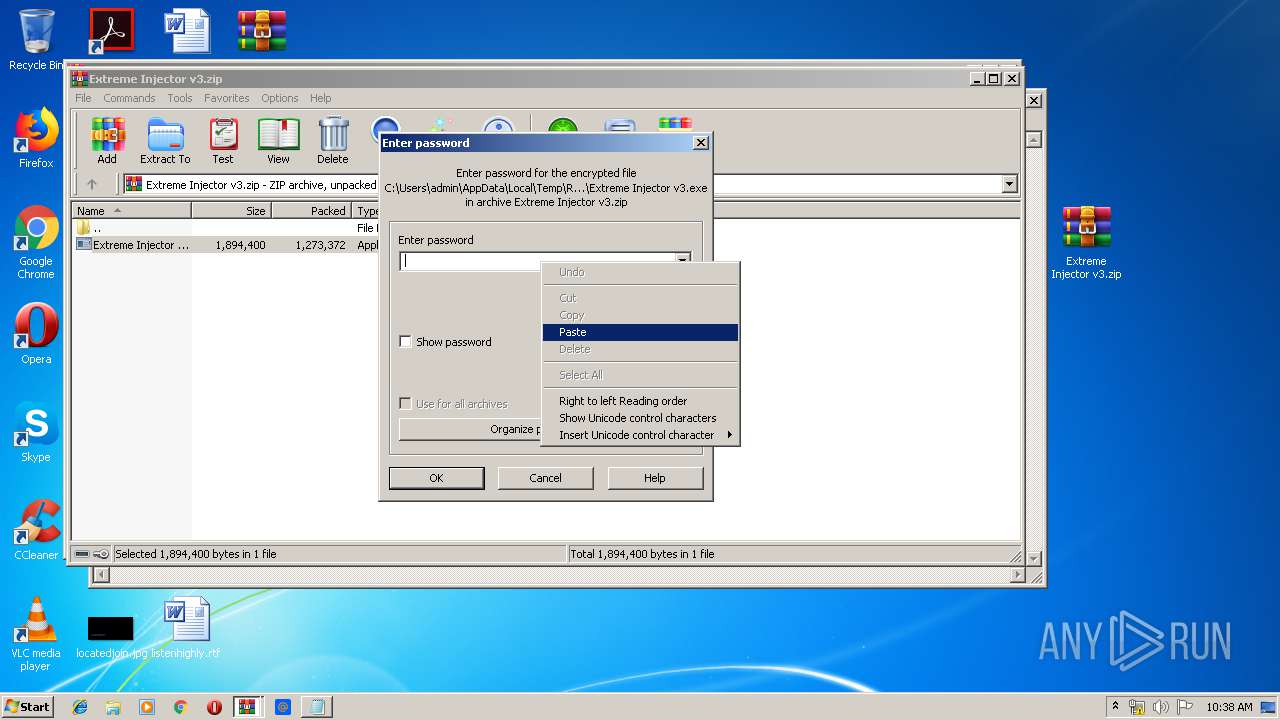Click the Delete toolbar icon
The width and height of the screenshot is (1280, 720).
pyautogui.click(x=333, y=141)
